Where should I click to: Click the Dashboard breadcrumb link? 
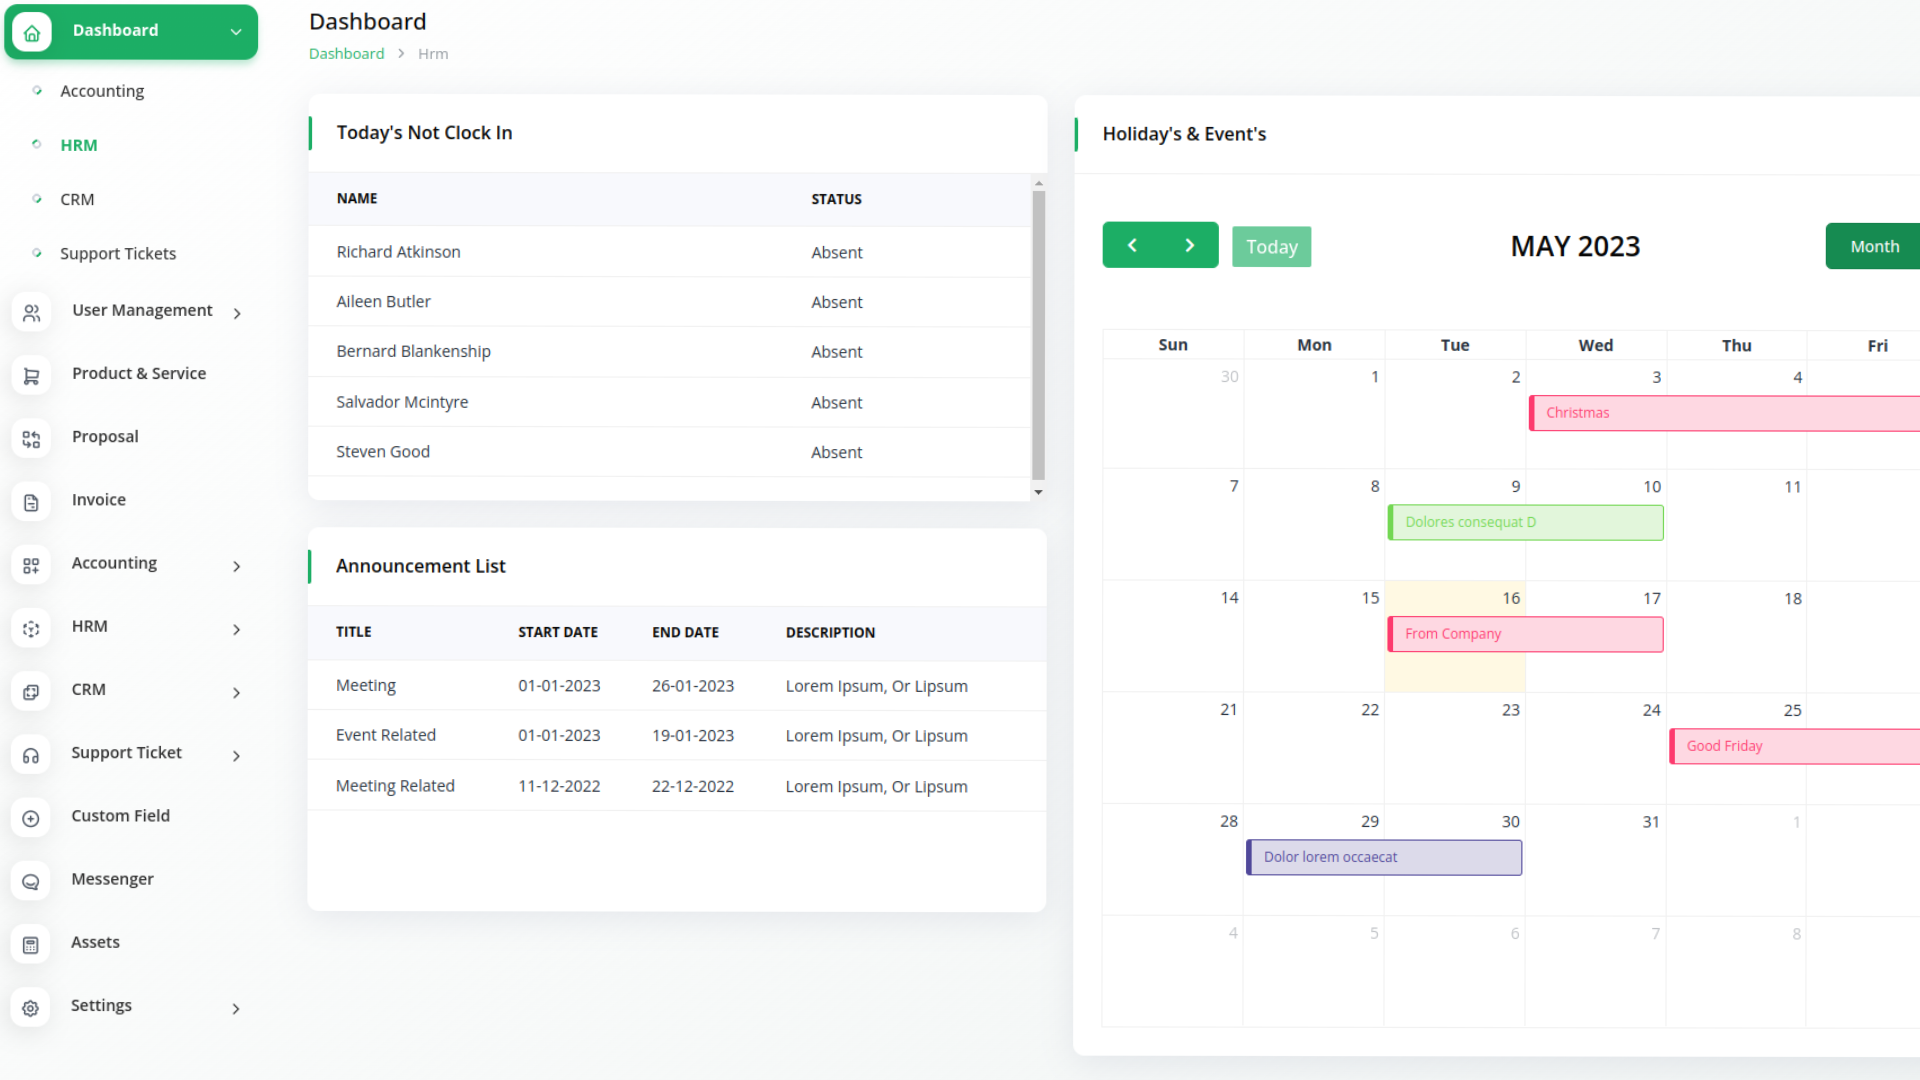347,53
